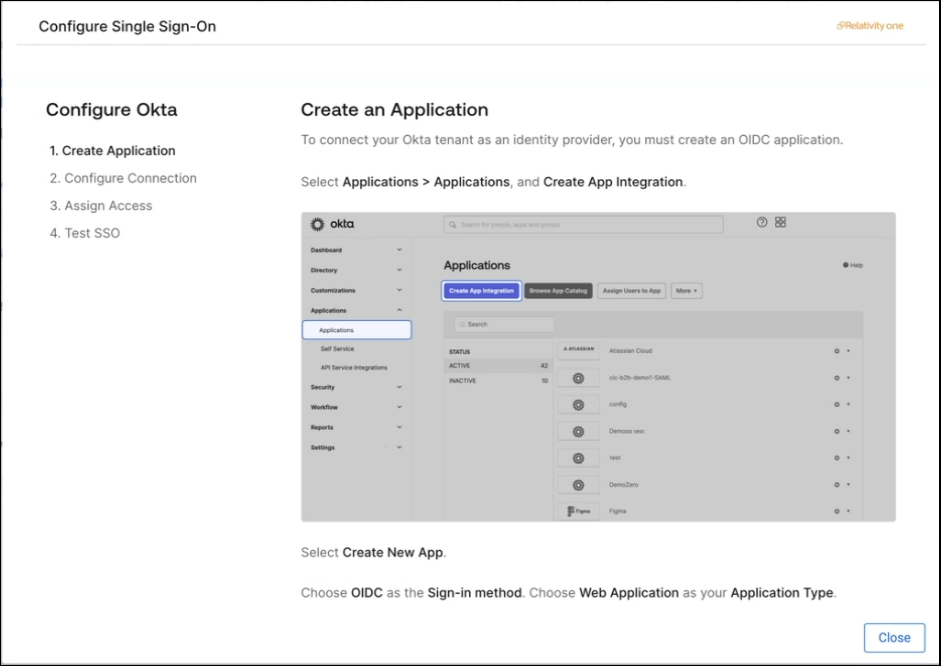Filter by INACTIVE status
The width and height of the screenshot is (941, 666).
(498, 380)
